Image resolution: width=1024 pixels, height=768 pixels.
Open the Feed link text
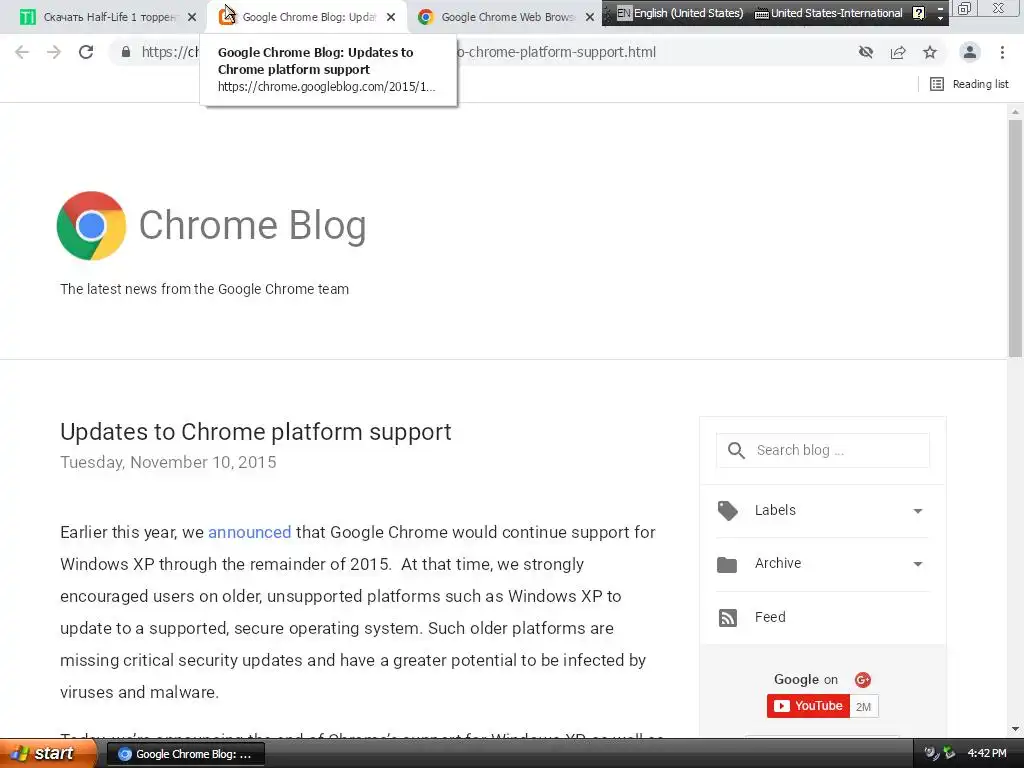pyautogui.click(x=770, y=617)
